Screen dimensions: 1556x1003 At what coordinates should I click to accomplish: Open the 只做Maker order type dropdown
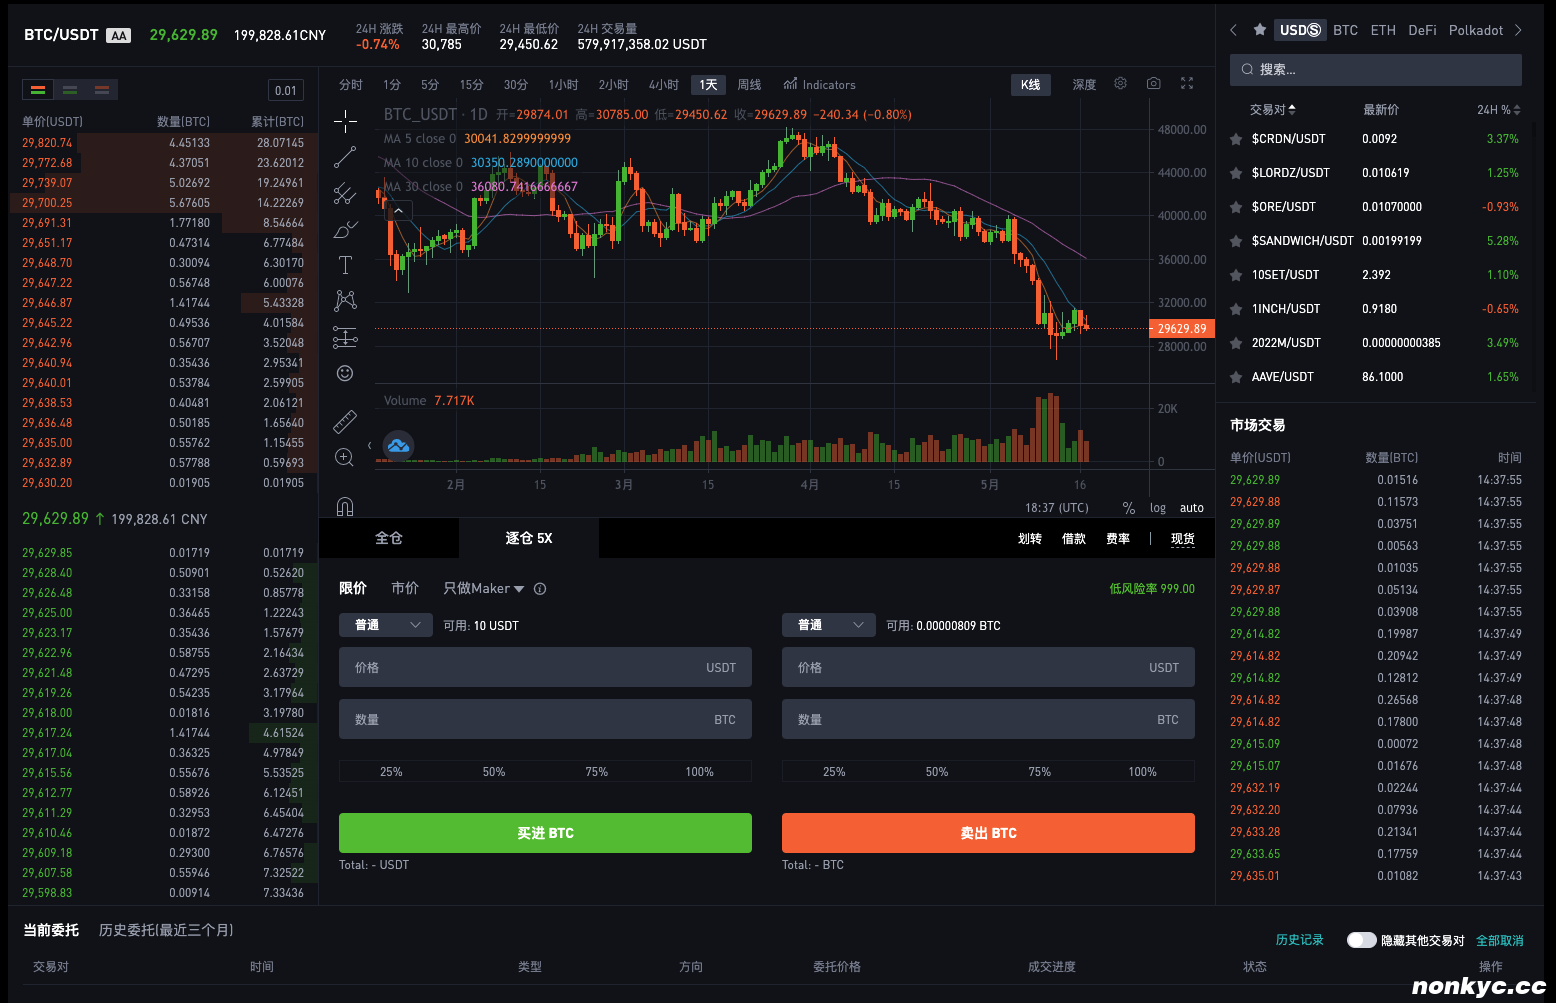tap(483, 589)
